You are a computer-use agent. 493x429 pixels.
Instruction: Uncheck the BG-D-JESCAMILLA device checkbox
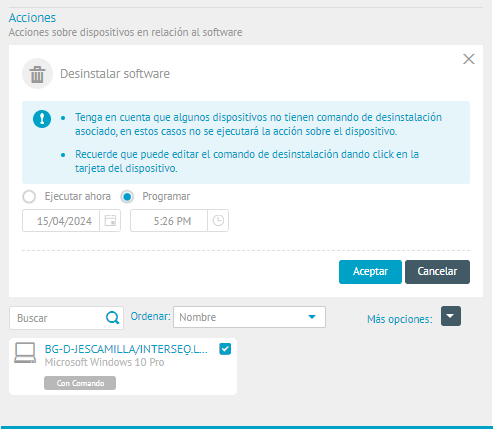(x=225, y=349)
